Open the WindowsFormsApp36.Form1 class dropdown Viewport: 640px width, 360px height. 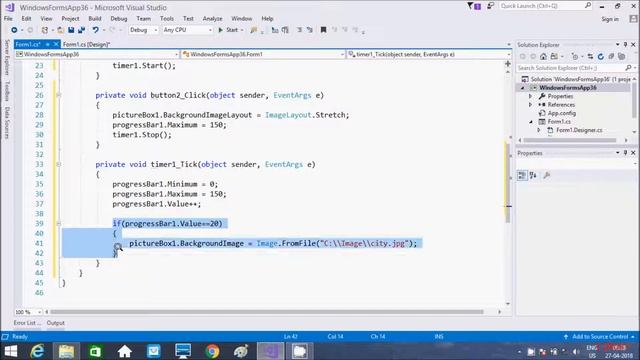pyautogui.click(x=263, y=54)
